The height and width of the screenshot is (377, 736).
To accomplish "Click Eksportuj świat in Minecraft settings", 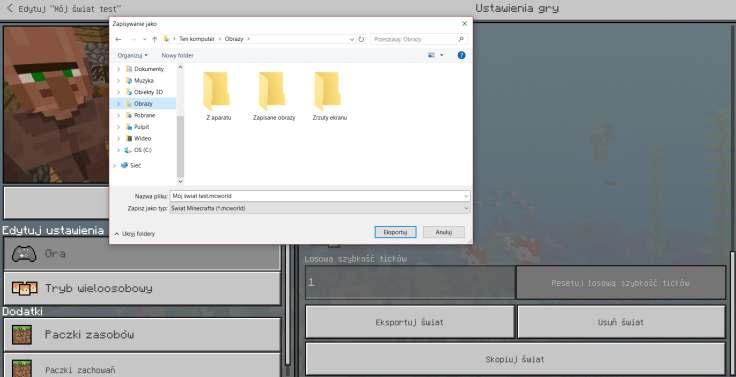I will pyautogui.click(x=410, y=322).
